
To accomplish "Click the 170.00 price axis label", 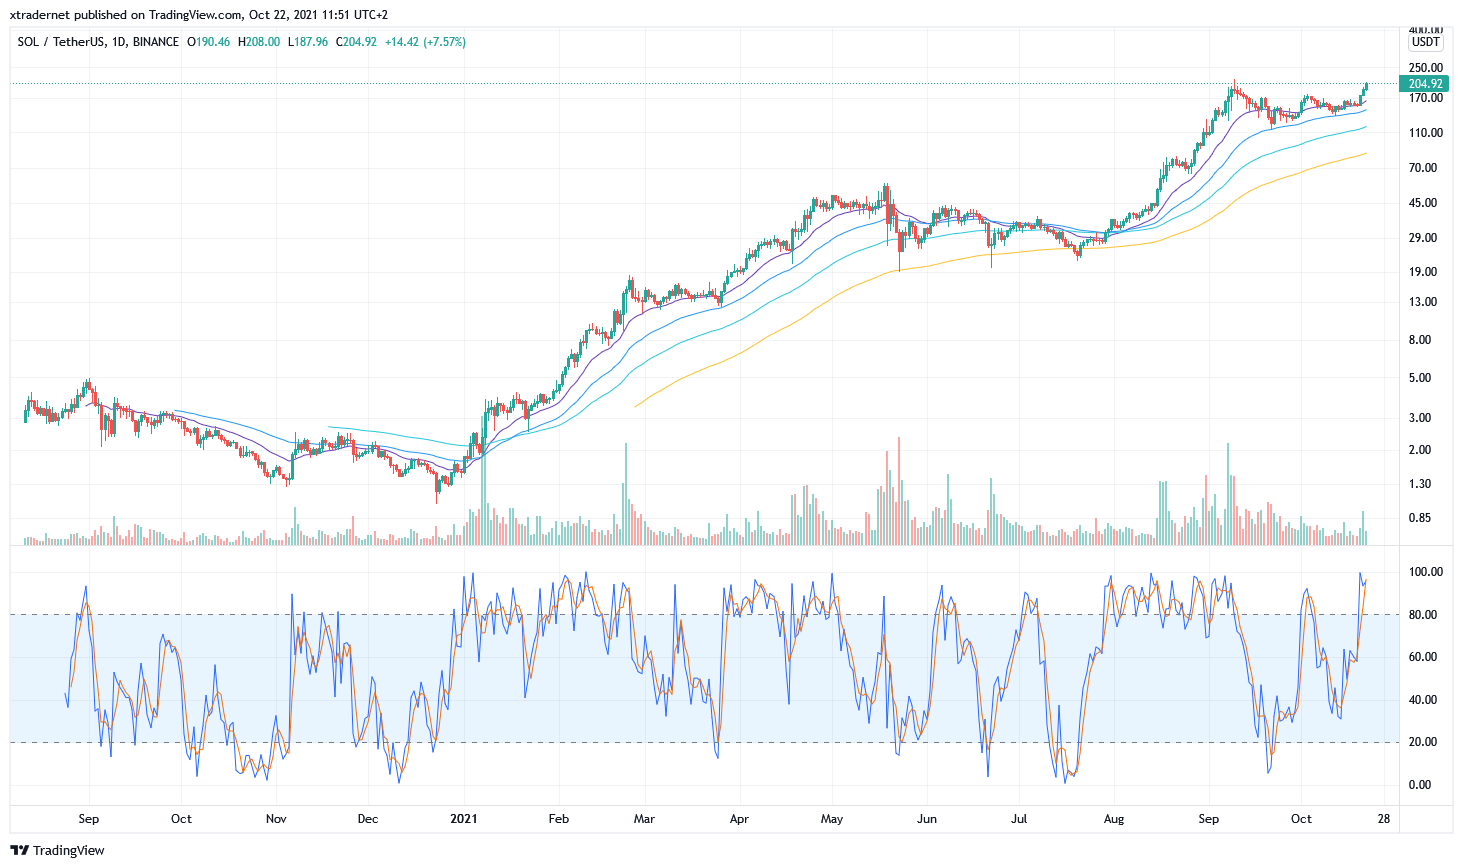I will (x=1425, y=98).
